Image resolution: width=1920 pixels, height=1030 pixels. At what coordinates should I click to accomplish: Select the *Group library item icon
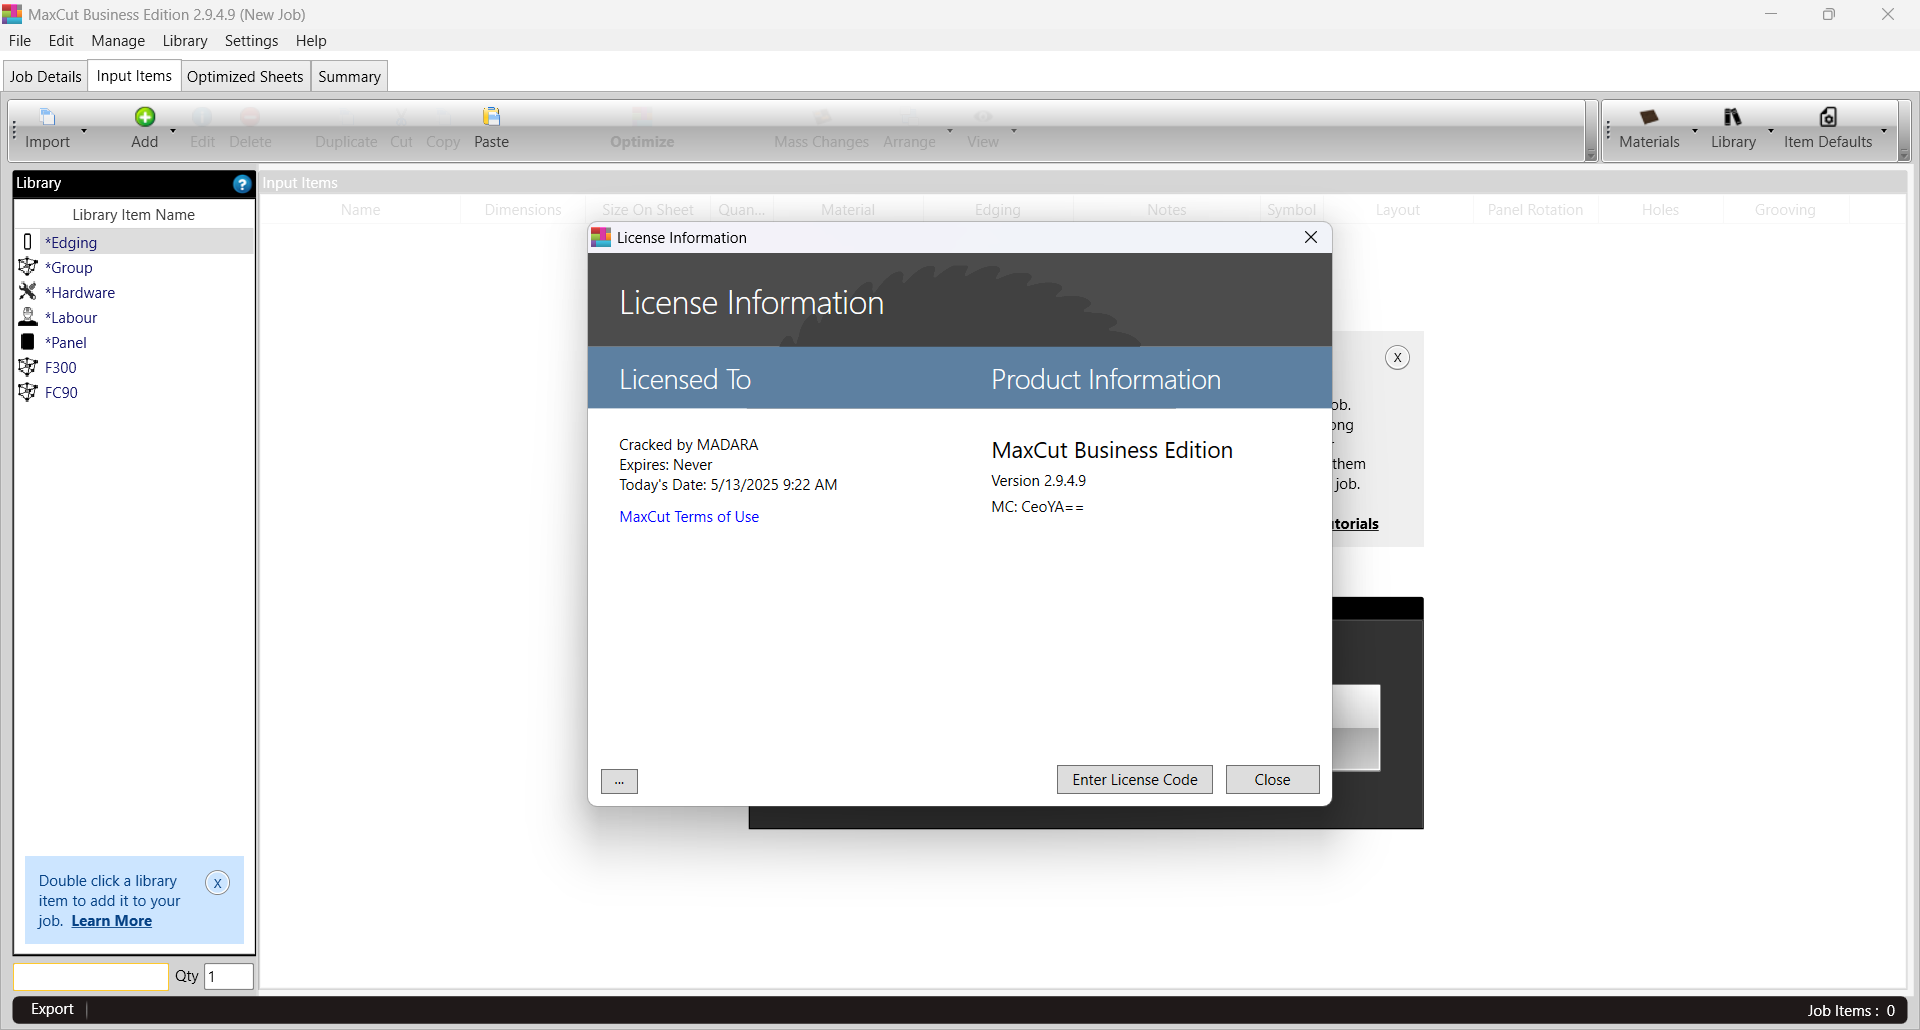pos(28,267)
